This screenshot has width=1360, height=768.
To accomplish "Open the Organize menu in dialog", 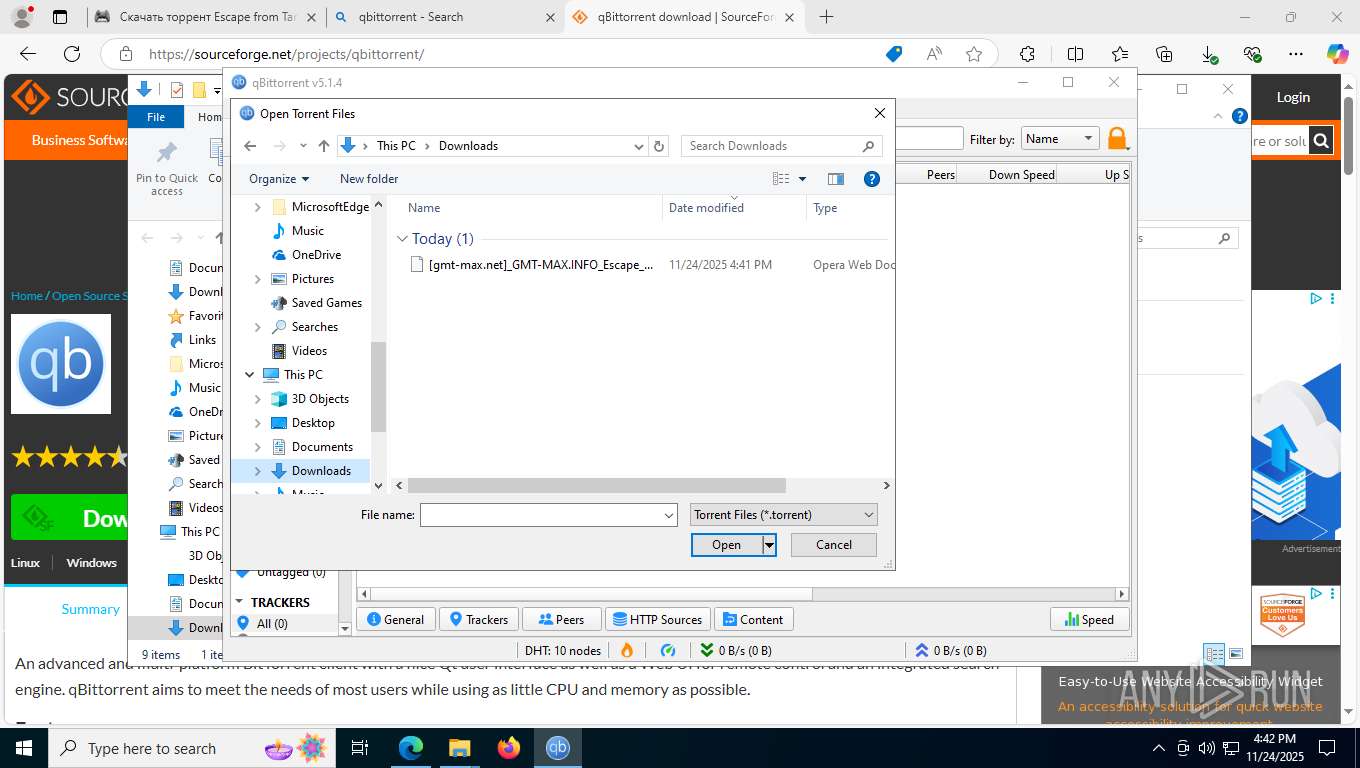I will (279, 179).
